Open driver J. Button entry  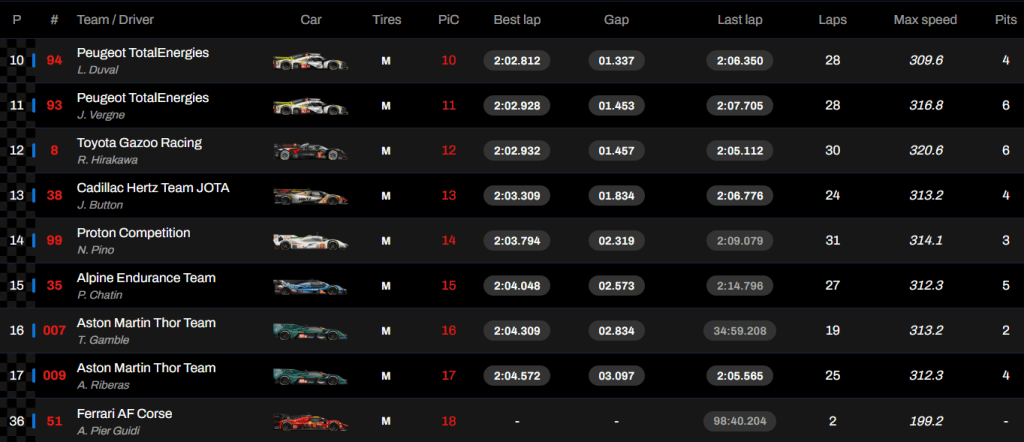coord(100,205)
